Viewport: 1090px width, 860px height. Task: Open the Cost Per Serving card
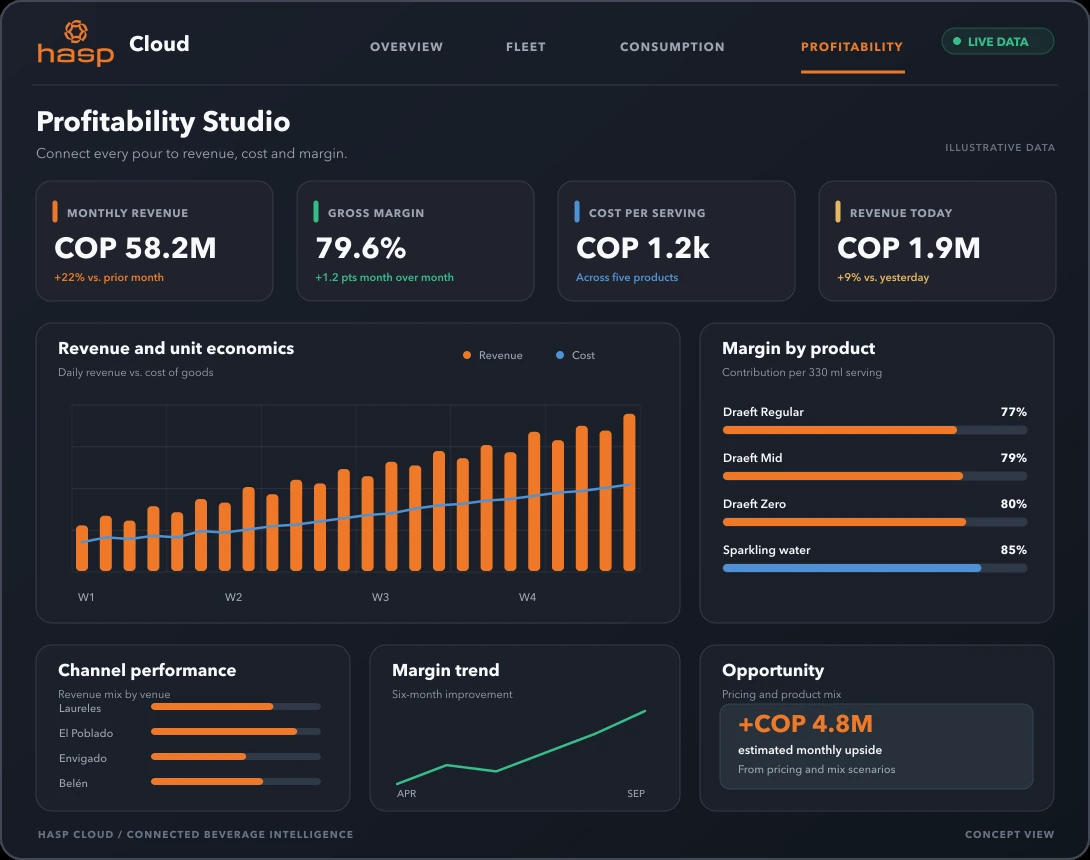(676, 241)
